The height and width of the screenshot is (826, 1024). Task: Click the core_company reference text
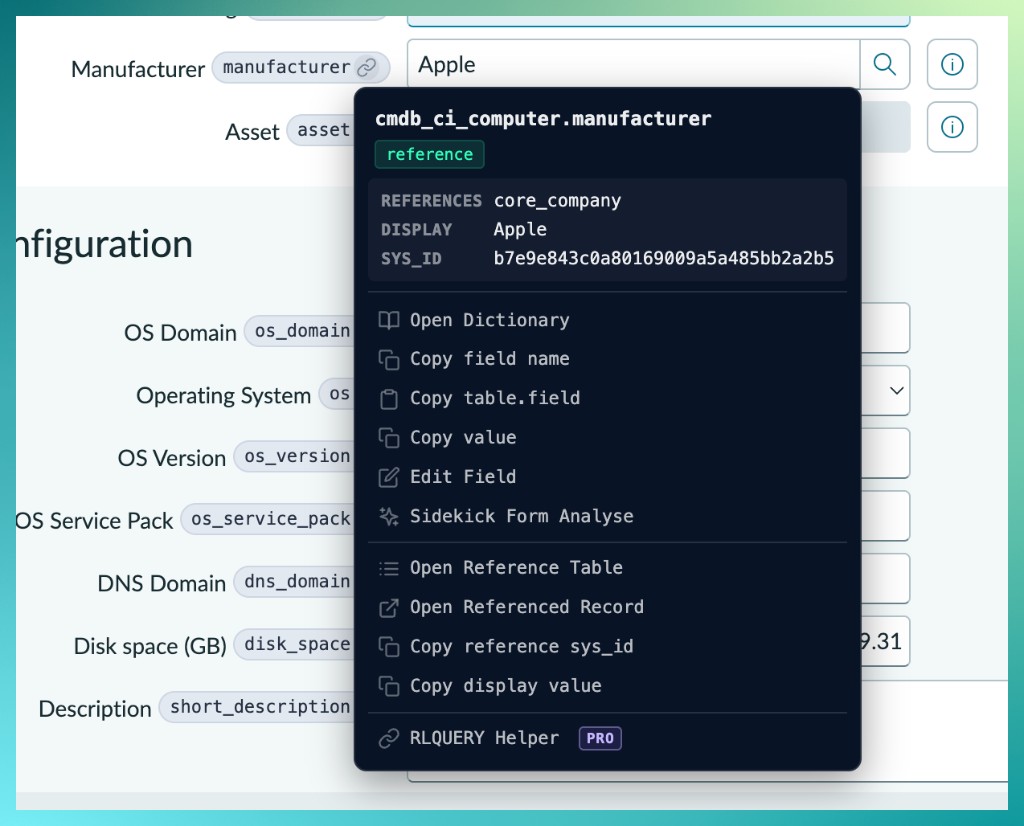coord(557,200)
